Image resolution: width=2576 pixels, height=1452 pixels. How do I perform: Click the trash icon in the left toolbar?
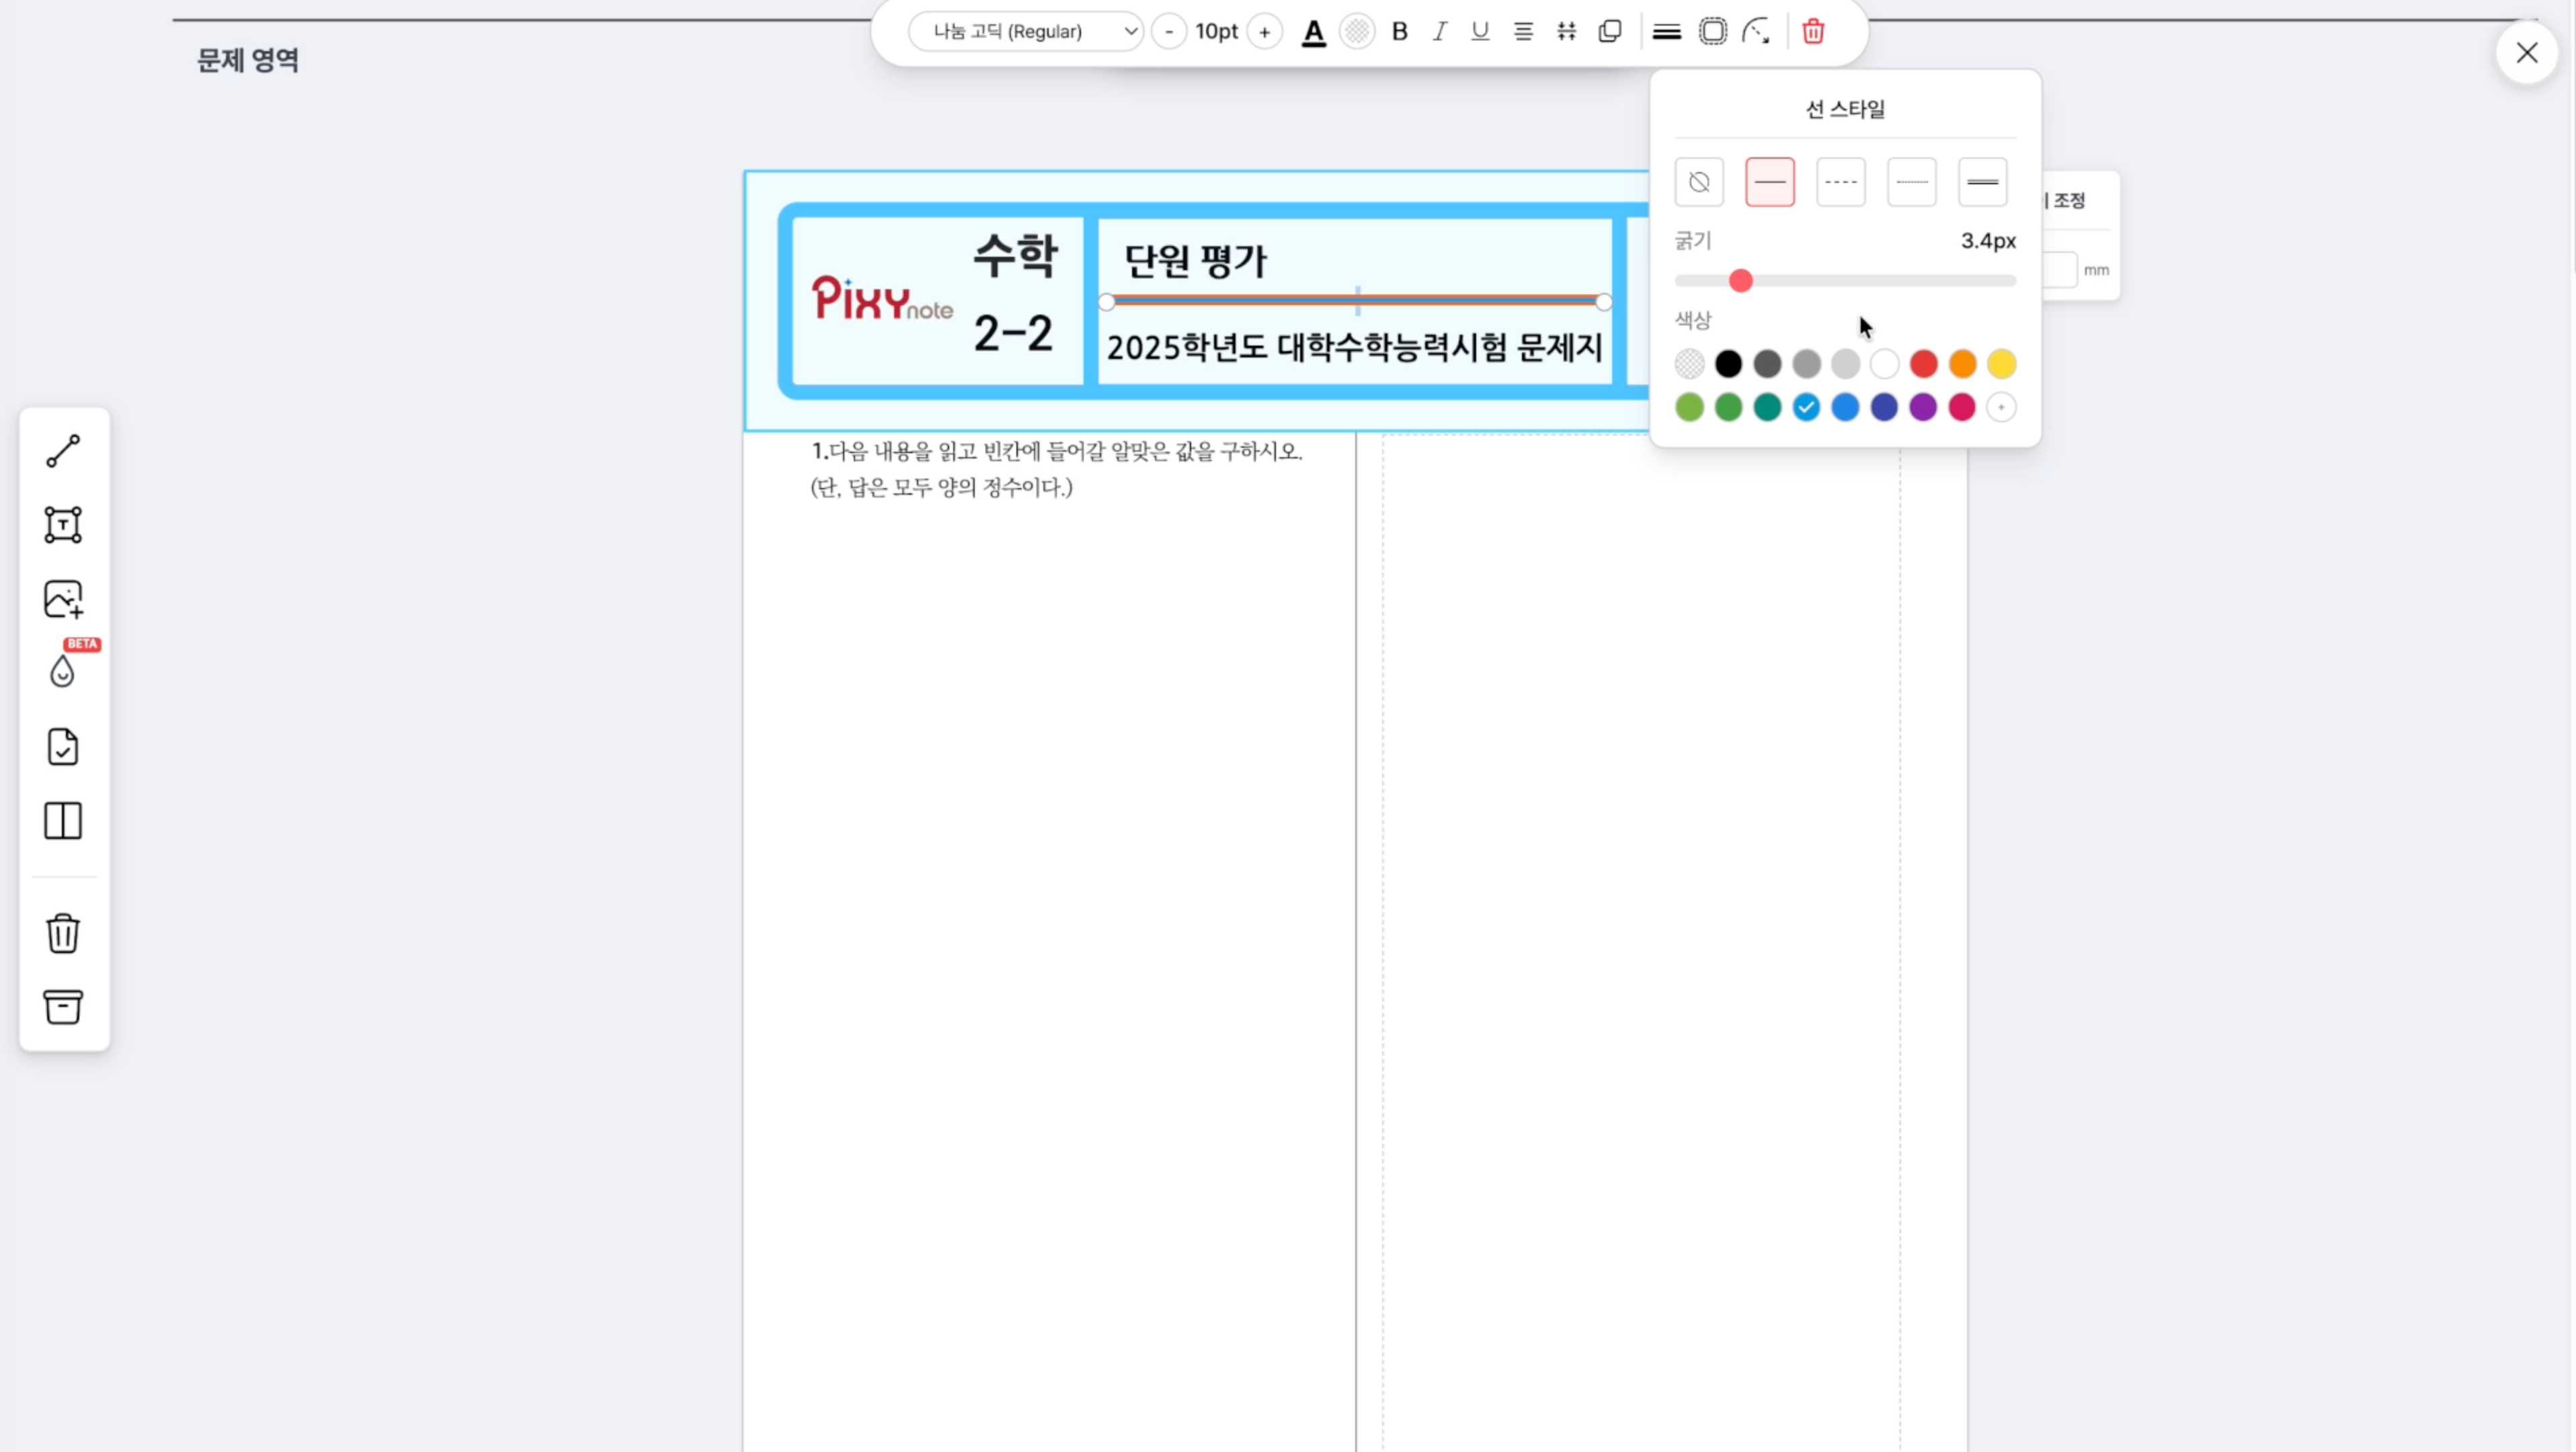[x=62, y=933]
